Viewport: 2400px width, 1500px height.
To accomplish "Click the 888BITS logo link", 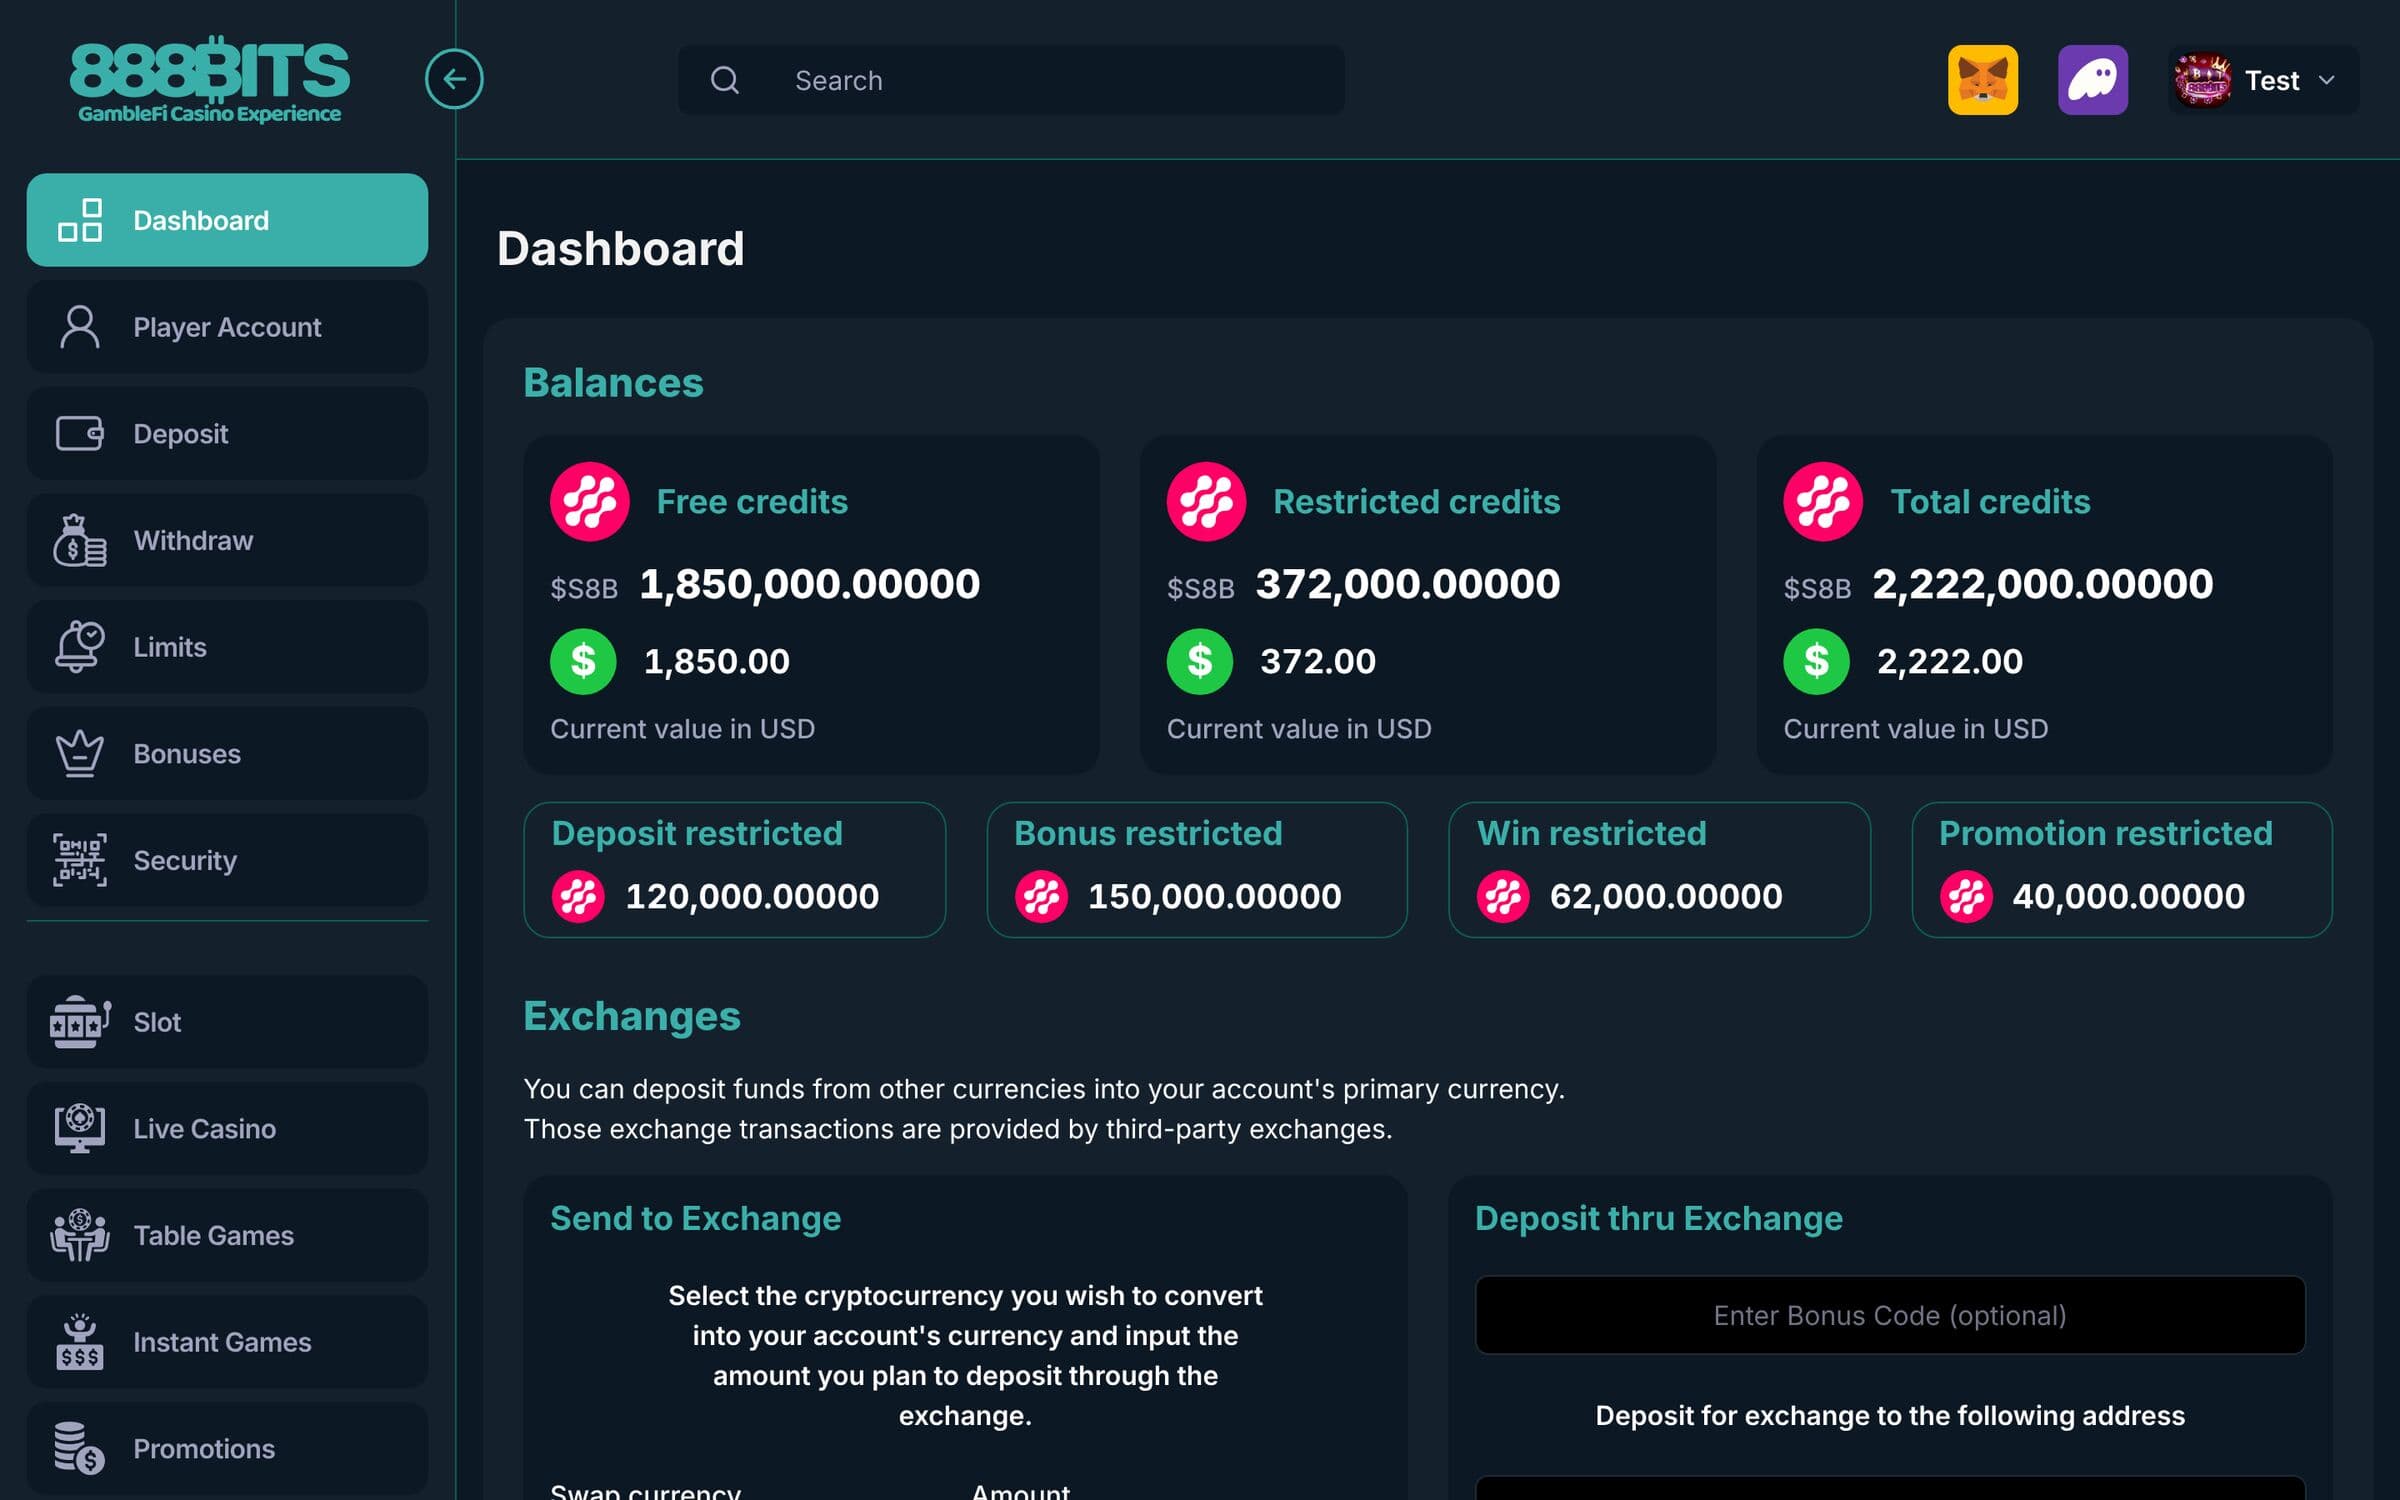I will (209, 80).
